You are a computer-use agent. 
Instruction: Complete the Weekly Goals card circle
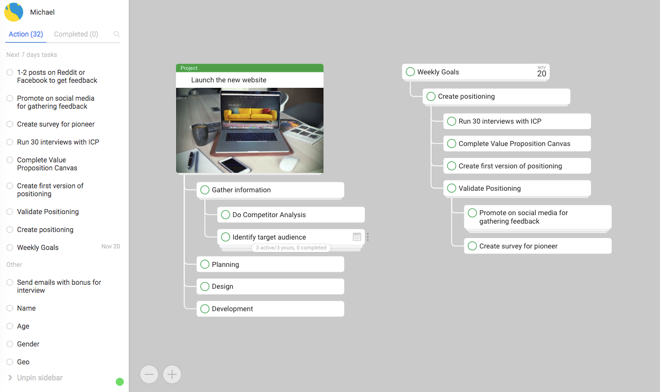410,72
